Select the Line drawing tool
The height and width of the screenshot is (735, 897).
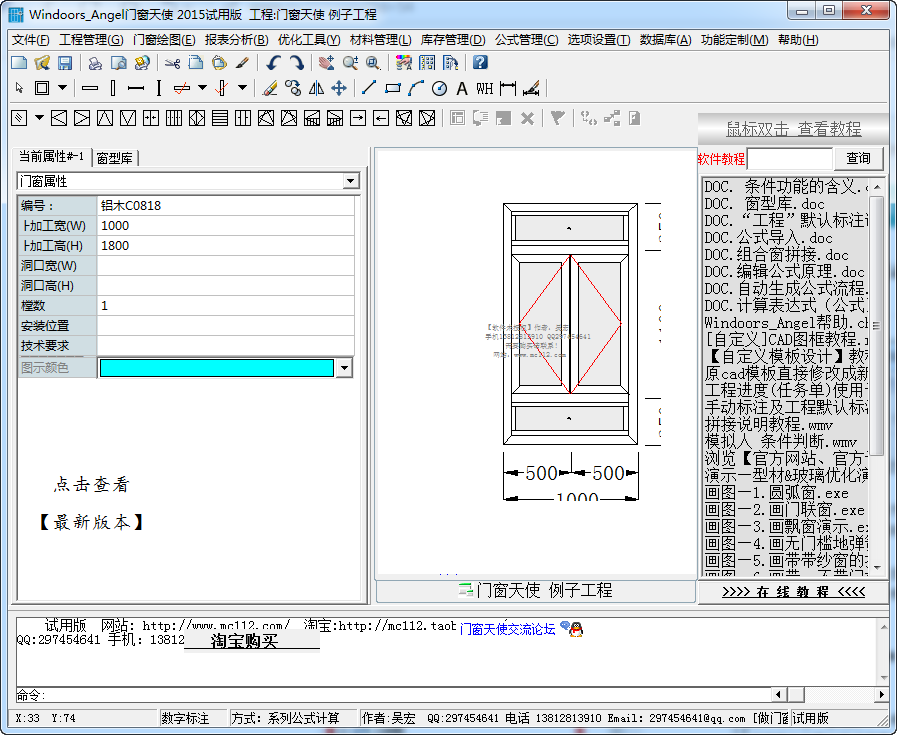point(369,88)
